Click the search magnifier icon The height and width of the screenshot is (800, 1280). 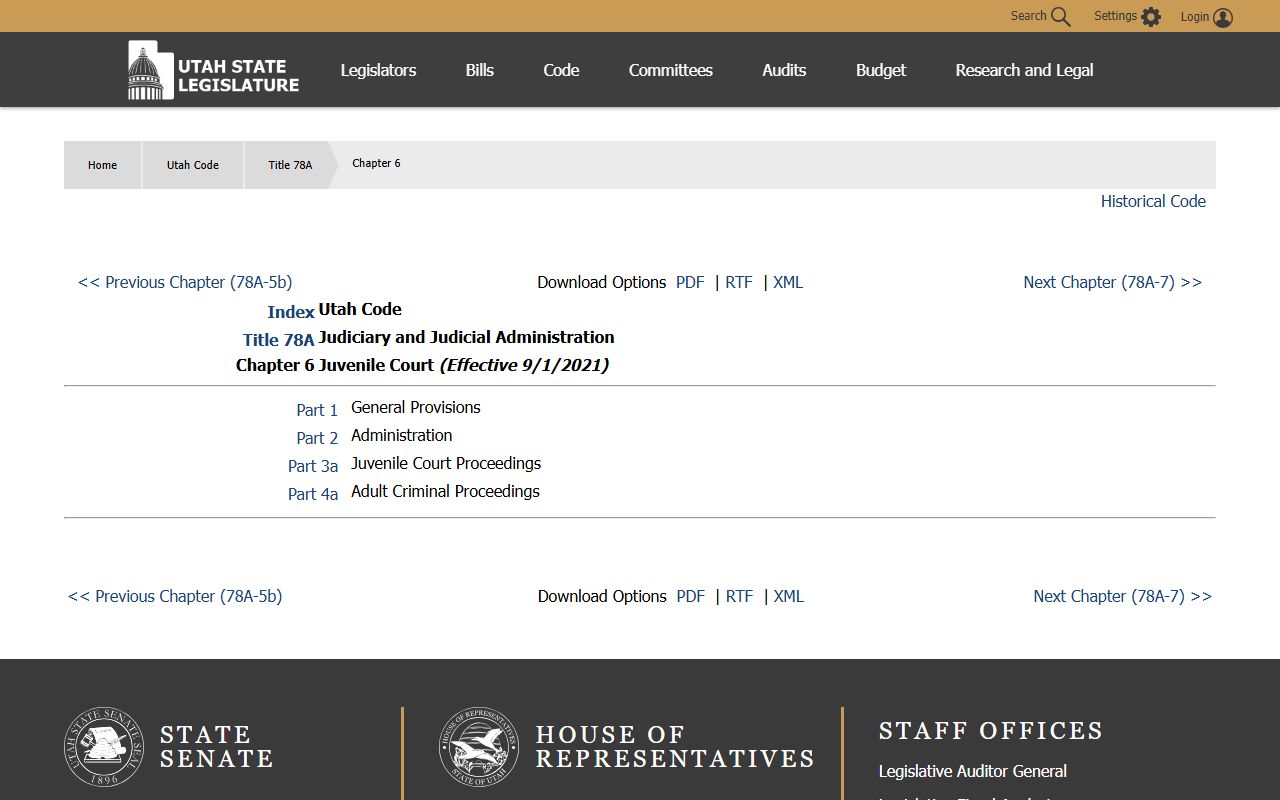(x=1061, y=17)
